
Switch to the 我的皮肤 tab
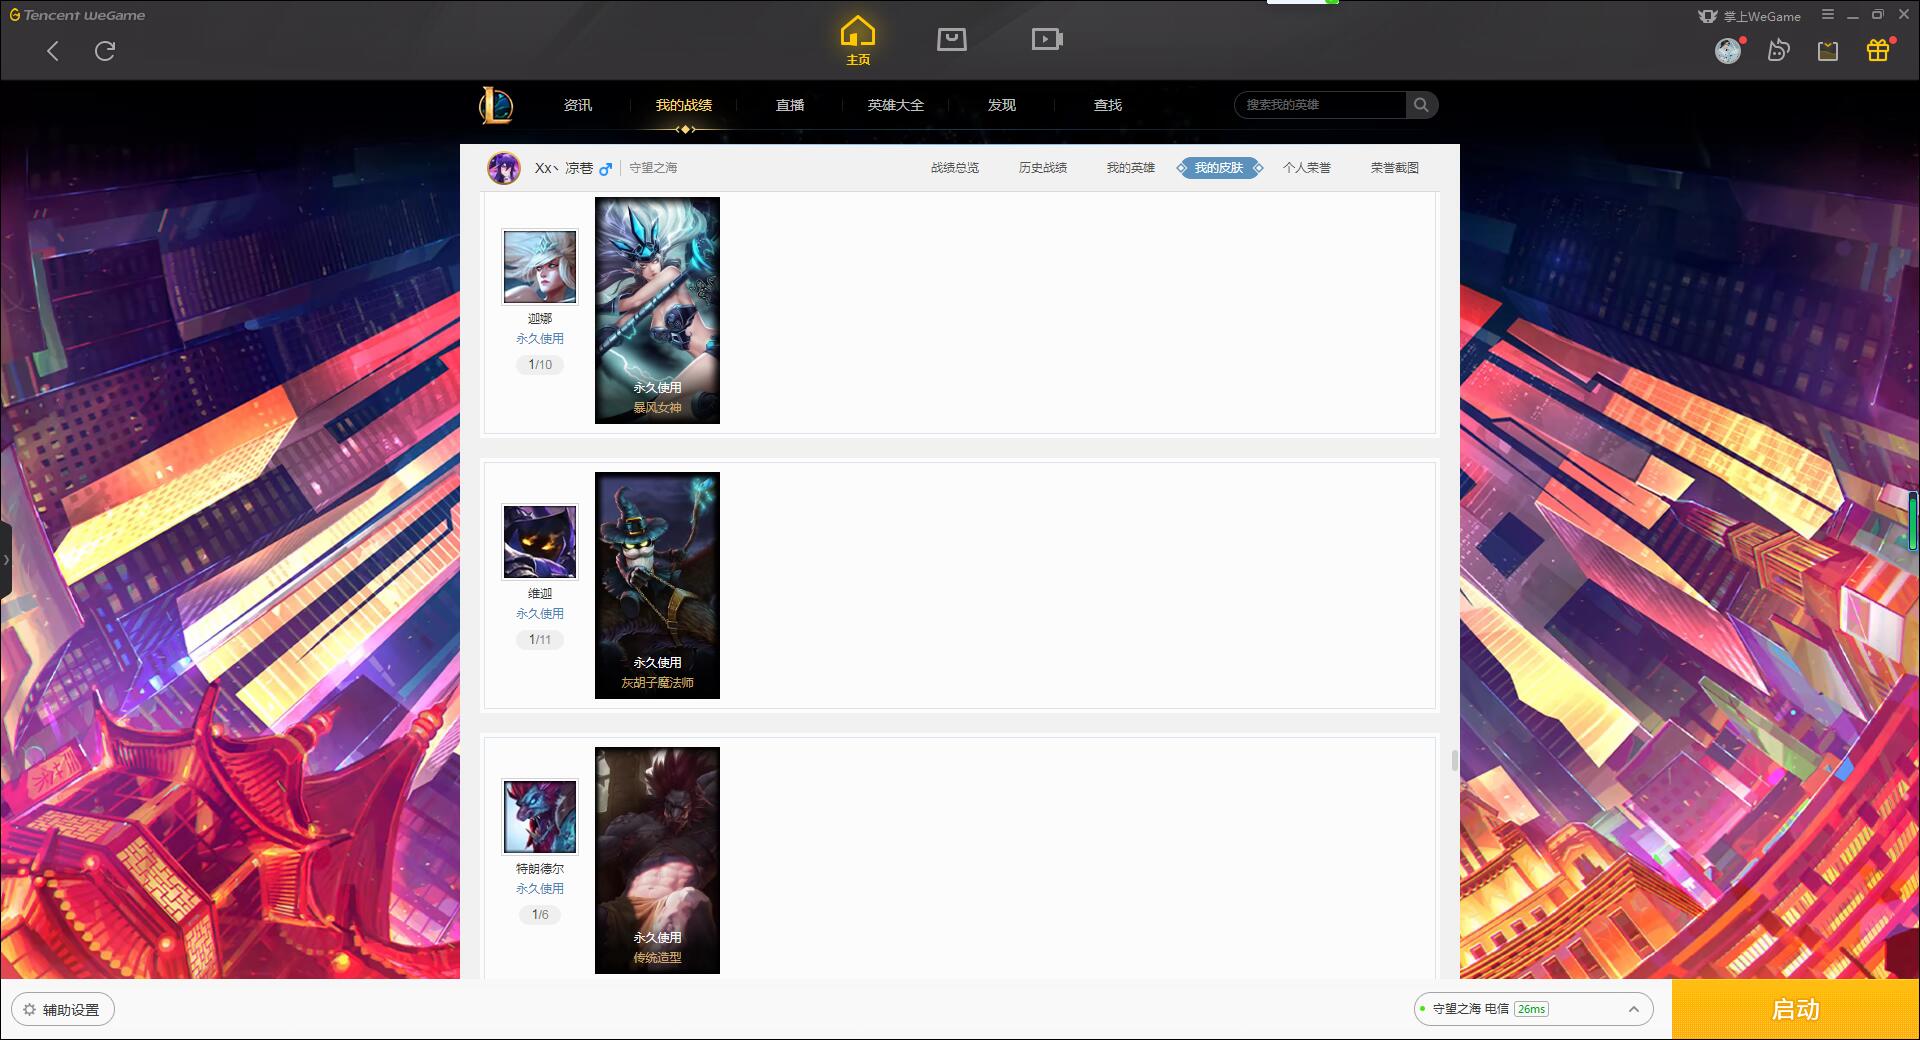[x=1219, y=168]
